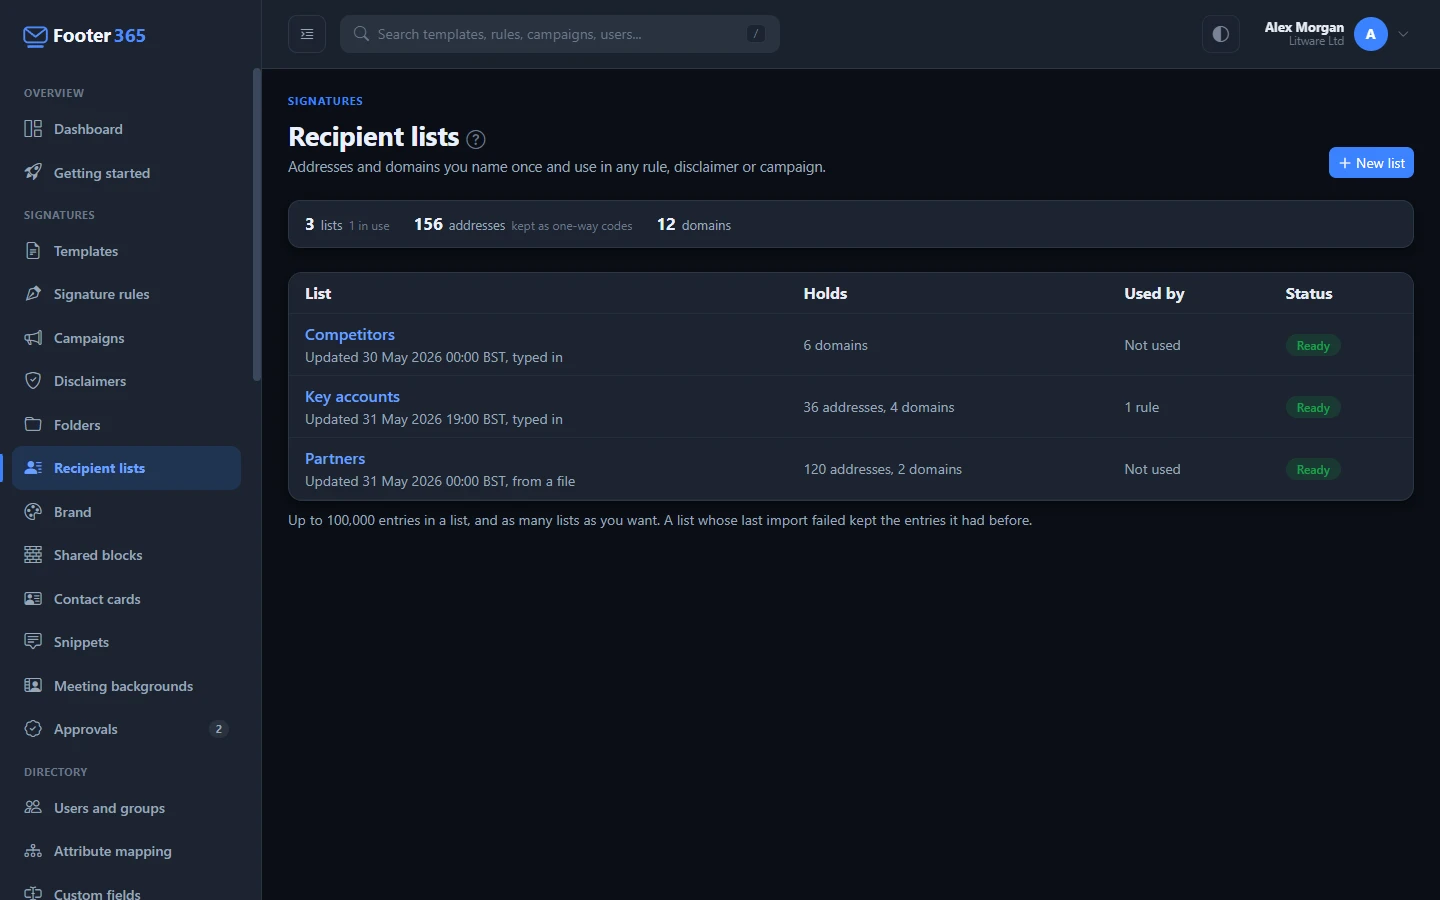The width and height of the screenshot is (1440, 900).
Task: Click the '6 domains' cell for Competitors
Action: pyautogui.click(x=836, y=345)
